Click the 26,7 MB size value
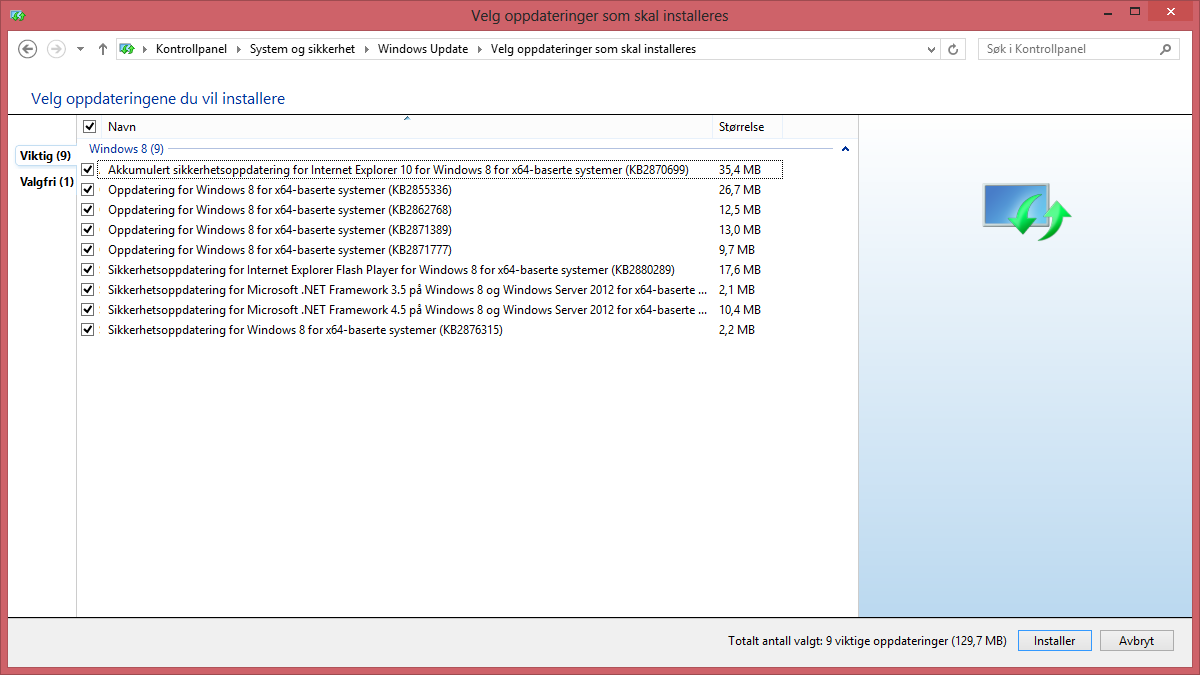Viewport: 1200px width, 675px height. (x=739, y=190)
